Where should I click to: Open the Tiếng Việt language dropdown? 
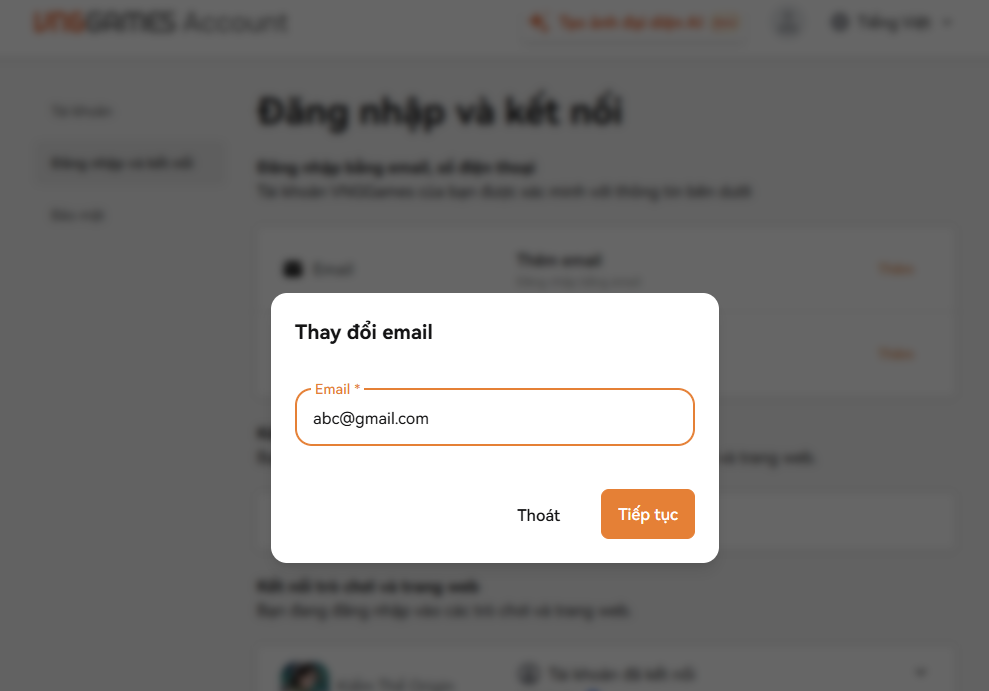pyautogui.click(x=892, y=22)
